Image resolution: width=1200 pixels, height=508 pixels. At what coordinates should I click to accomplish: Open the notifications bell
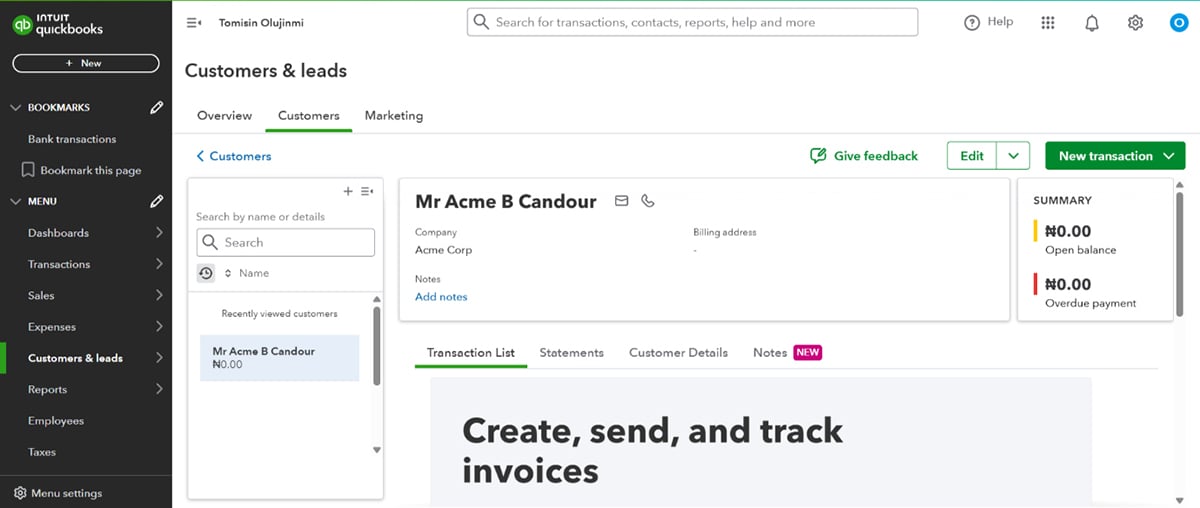[1092, 22]
